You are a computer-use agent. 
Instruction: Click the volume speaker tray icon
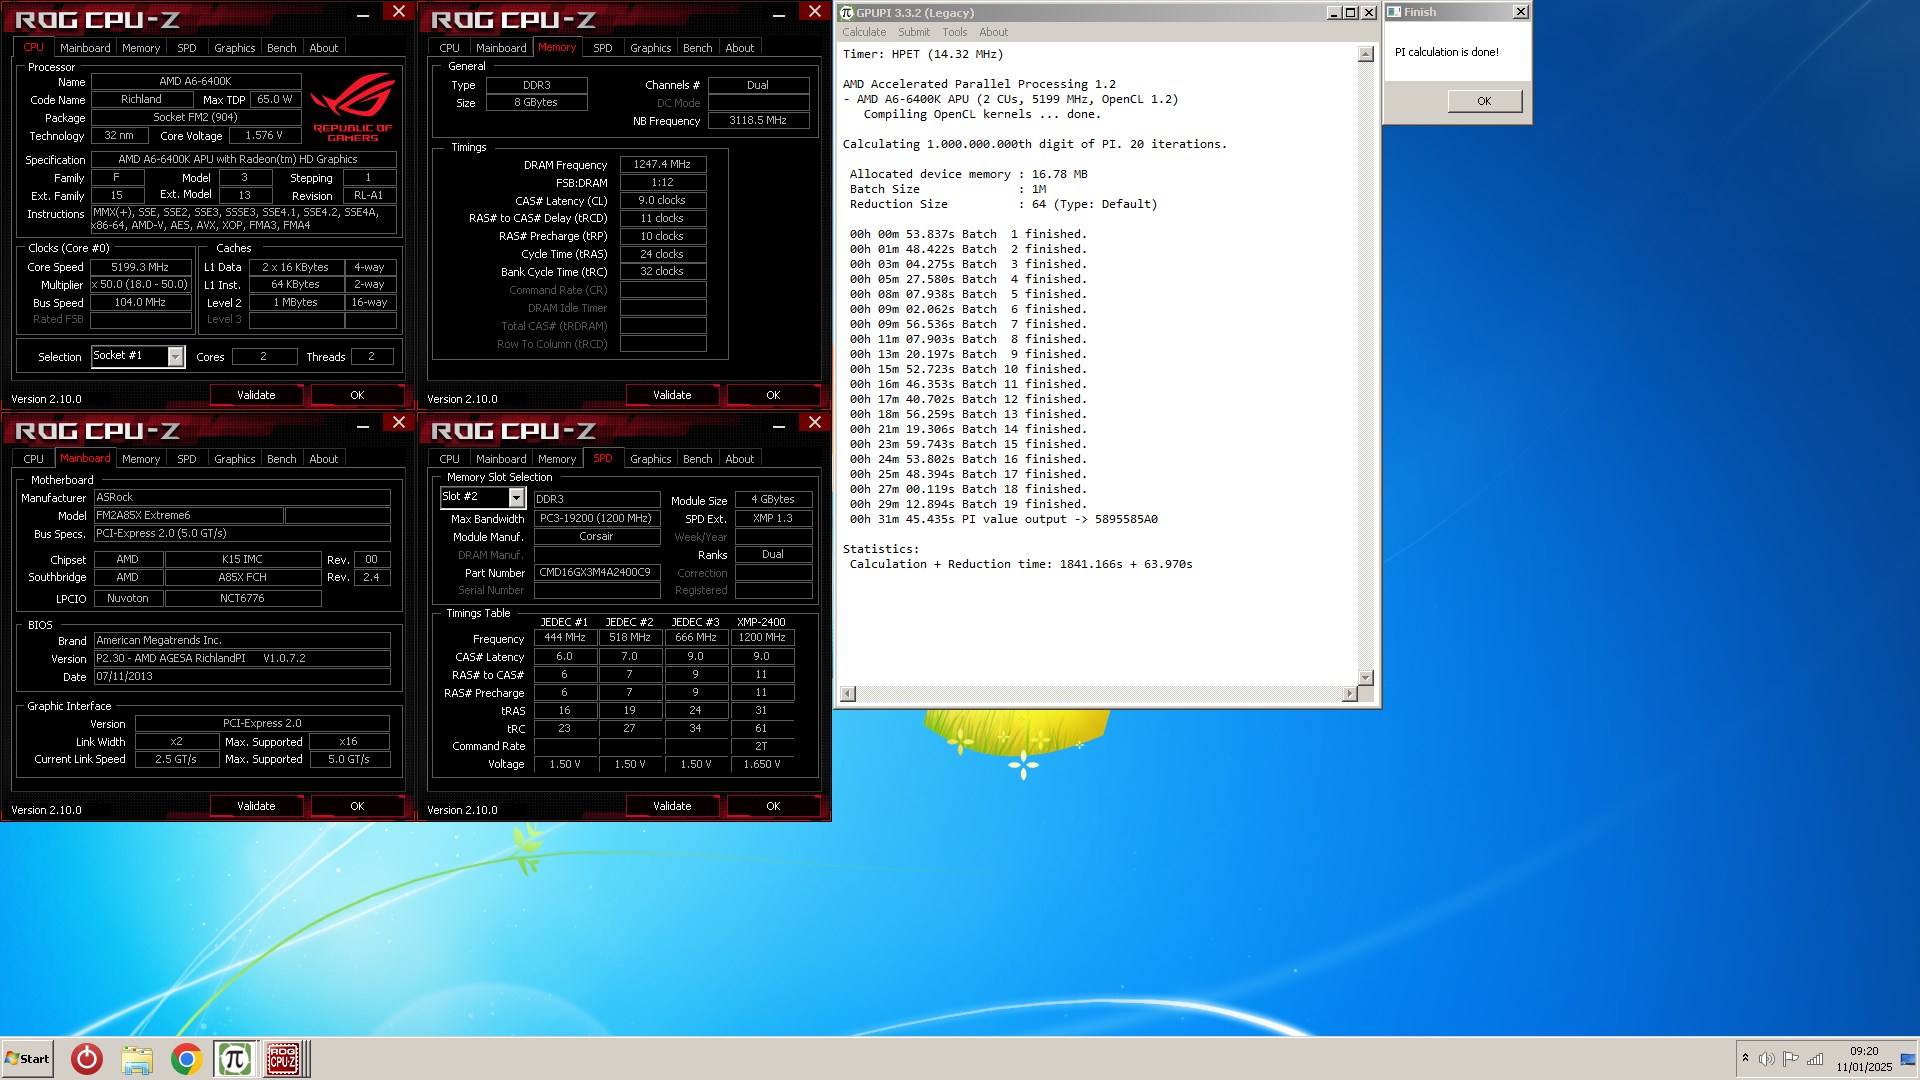(1767, 1059)
